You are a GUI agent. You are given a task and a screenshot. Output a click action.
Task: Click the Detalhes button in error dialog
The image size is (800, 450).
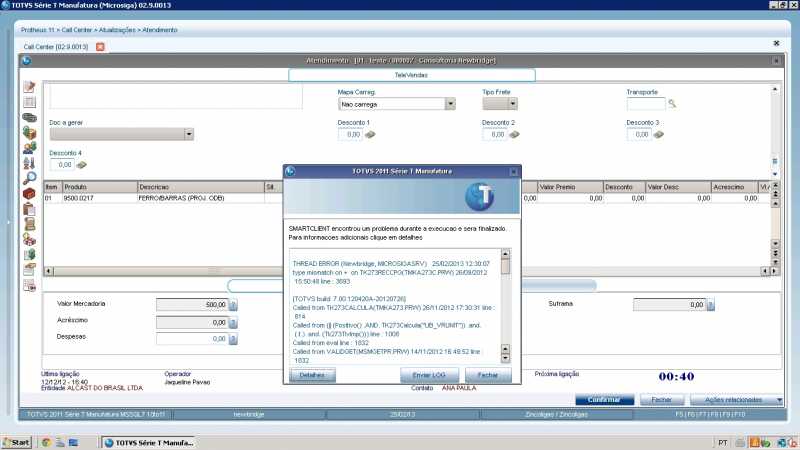pyautogui.click(x=312, y=375)
